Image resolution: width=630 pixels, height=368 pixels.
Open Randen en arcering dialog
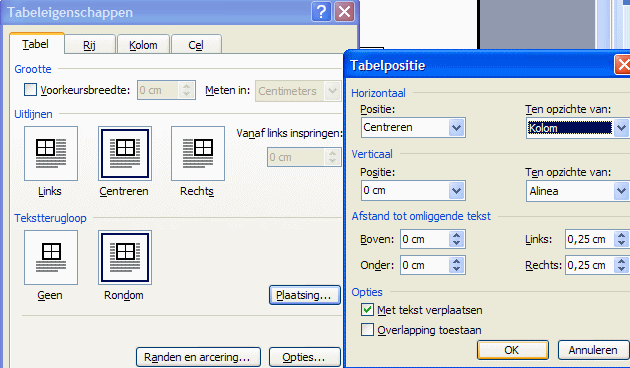(198, 357)
